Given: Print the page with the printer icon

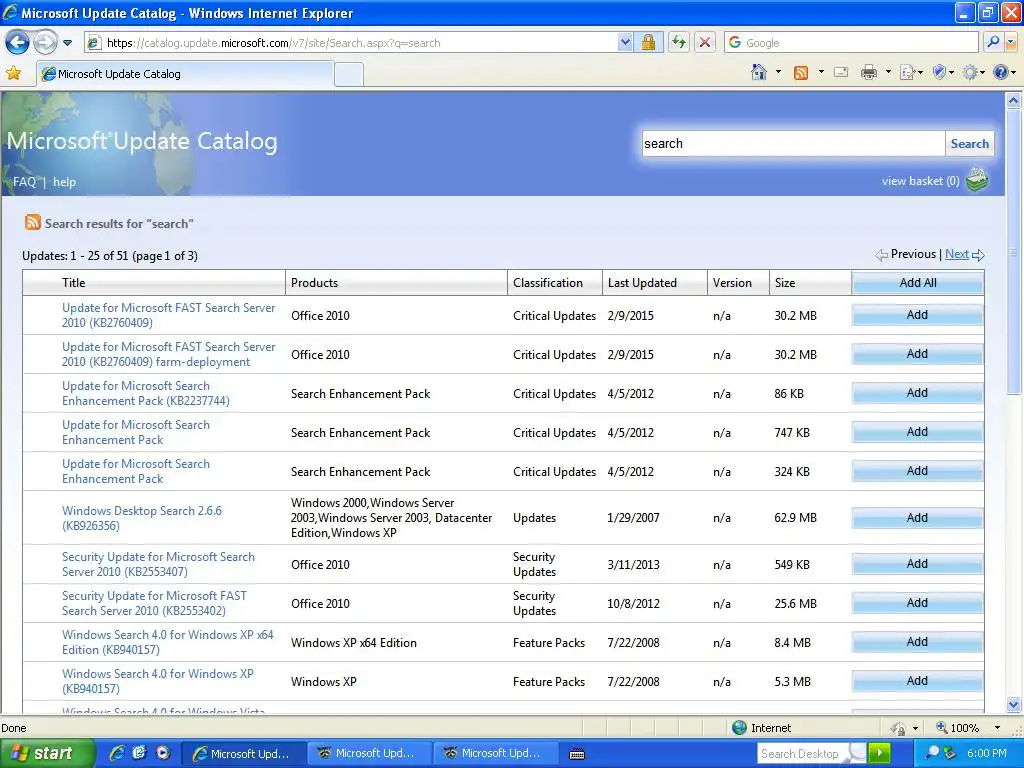Looking at the screenshot, I should pyautogui.click(x=869, y=72).
